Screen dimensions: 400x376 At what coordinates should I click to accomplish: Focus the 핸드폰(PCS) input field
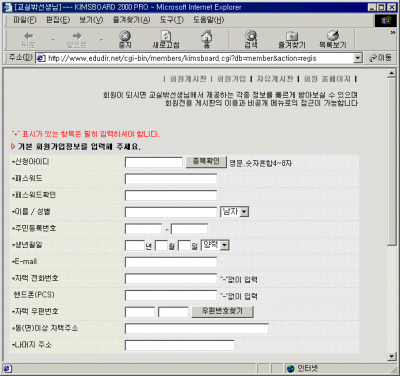[x=171, y=295]
